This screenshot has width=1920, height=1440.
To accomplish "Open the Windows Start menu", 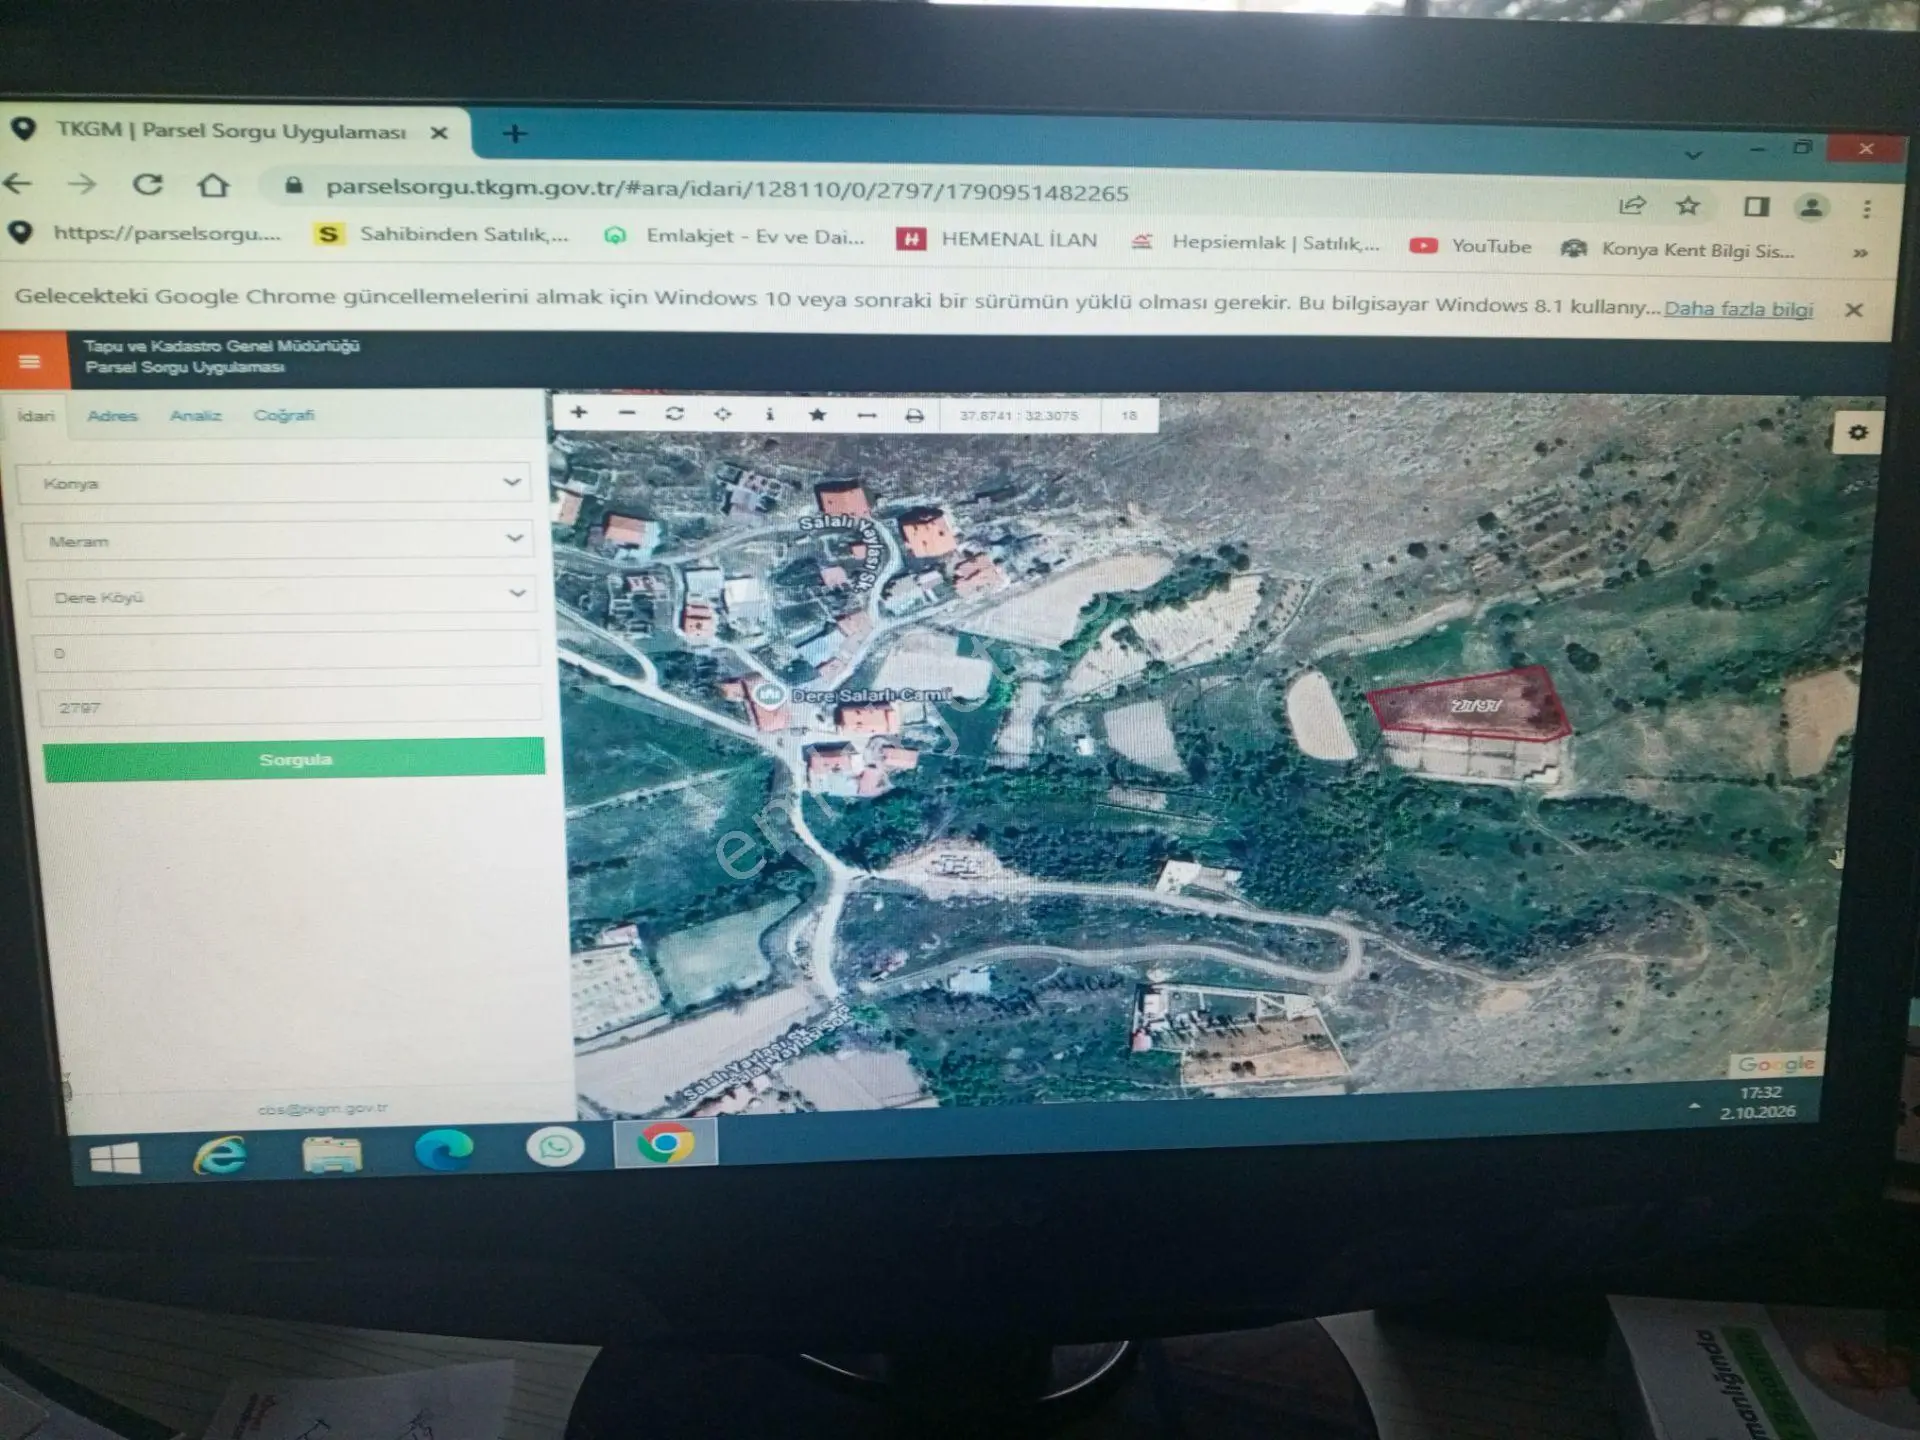I will pos(115,1159).
